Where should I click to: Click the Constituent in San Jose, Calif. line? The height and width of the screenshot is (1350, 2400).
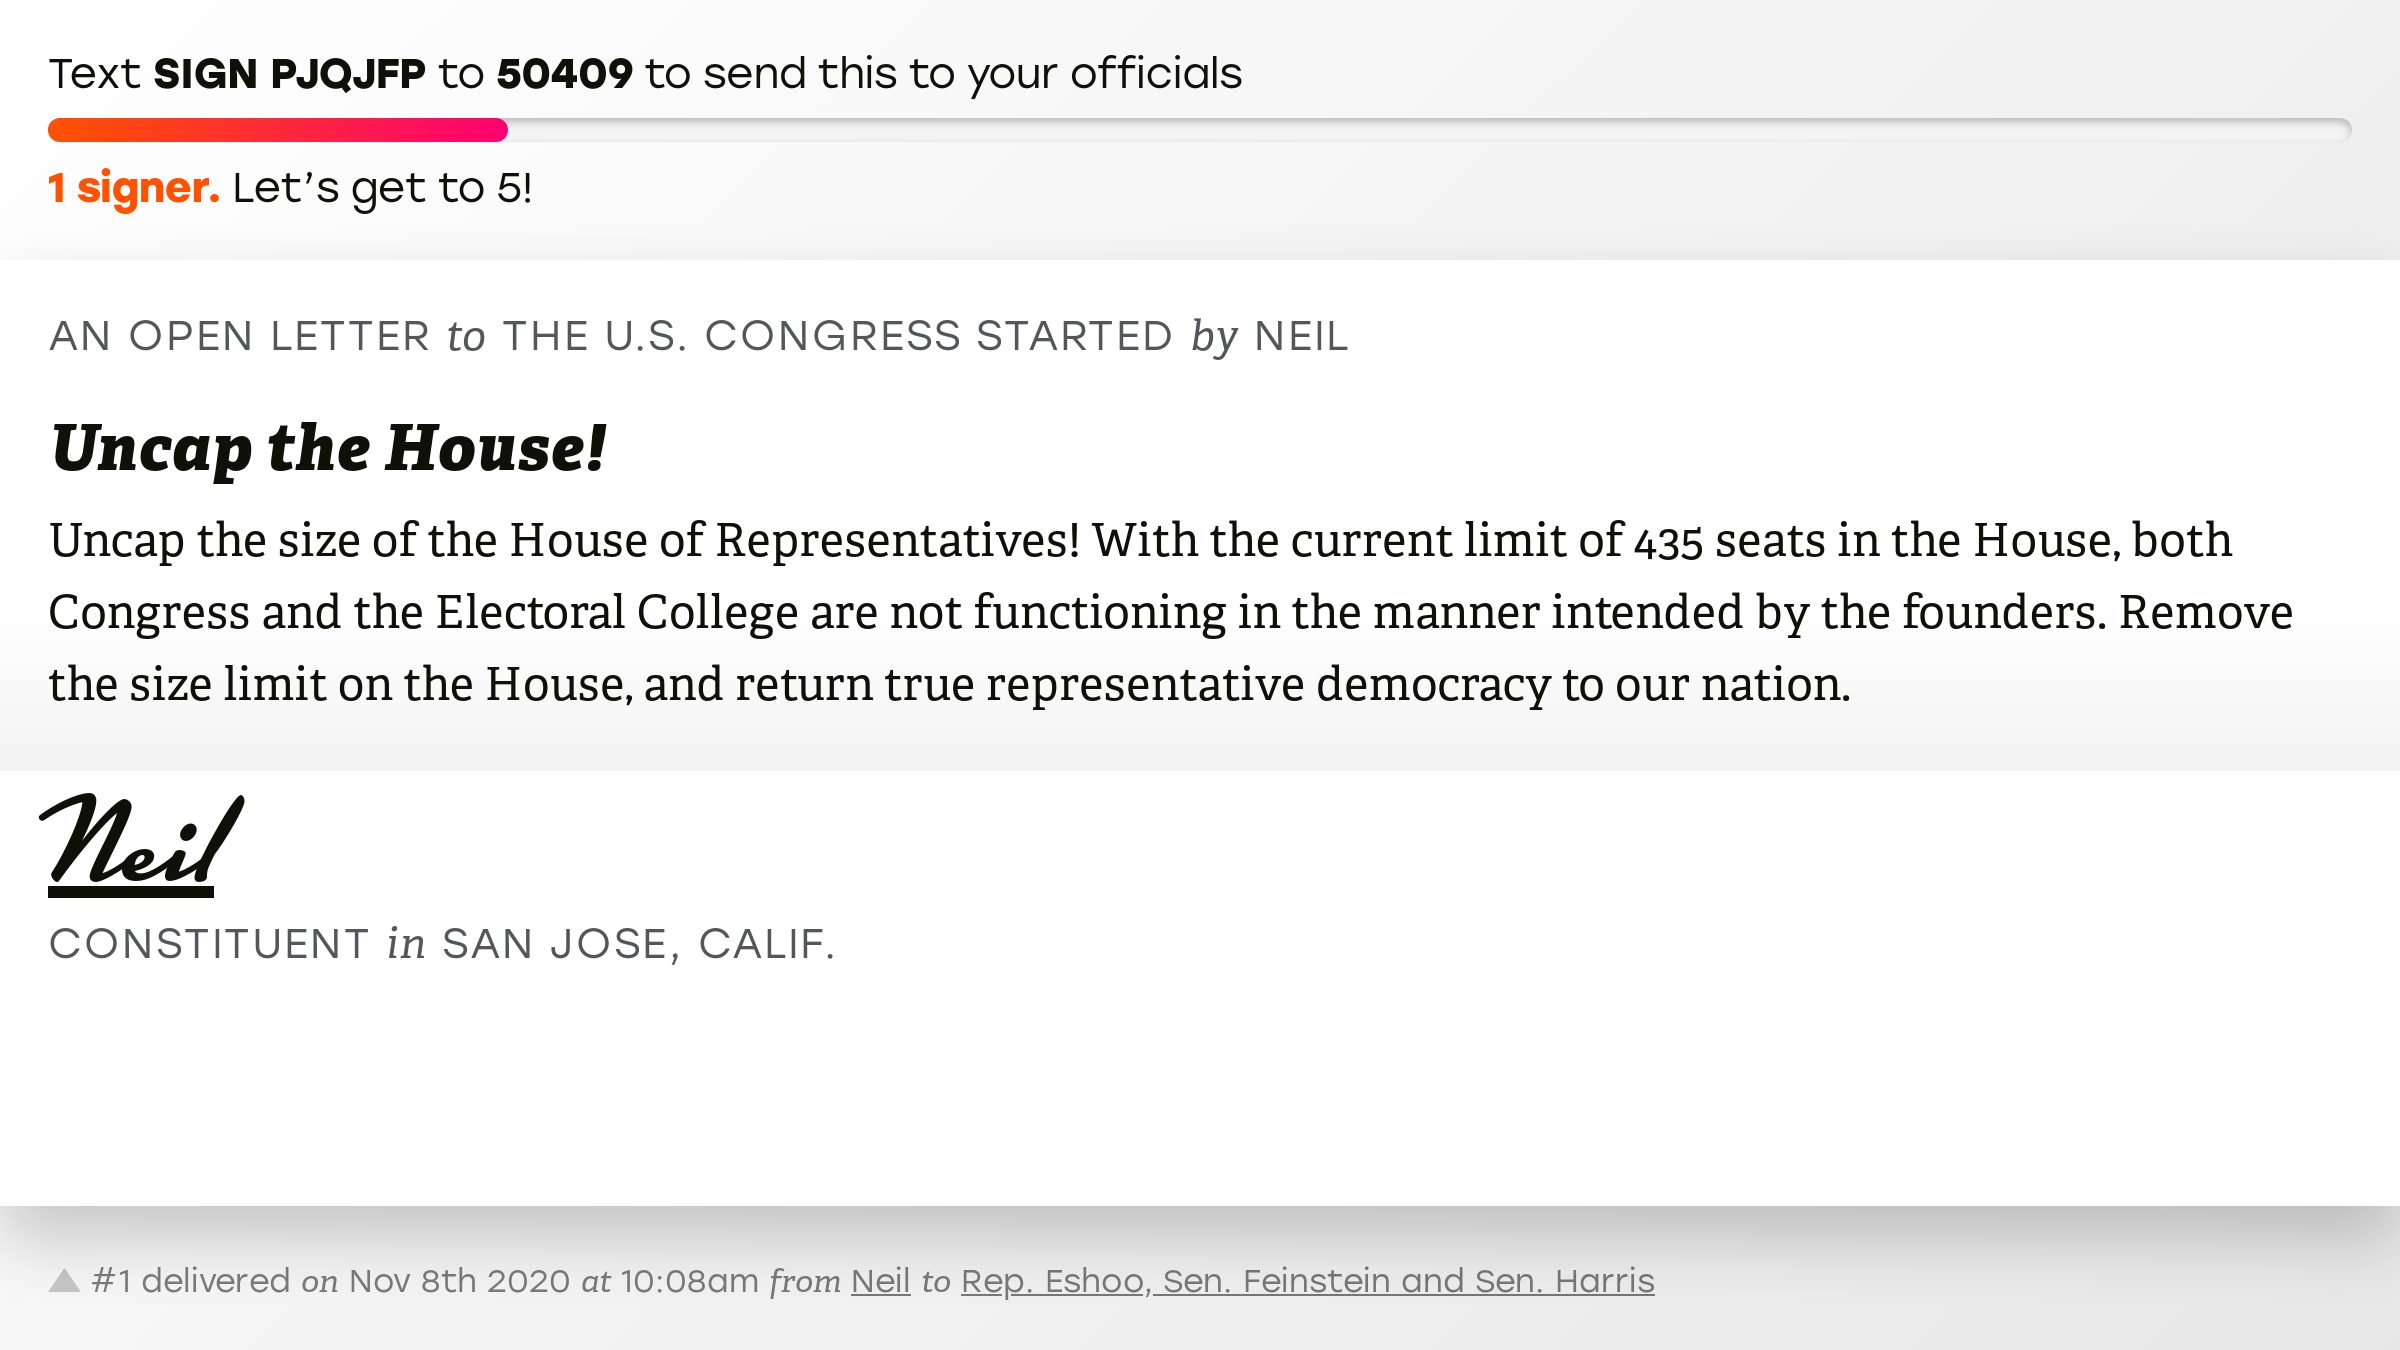pyautogui.click(x=442, y=944)
